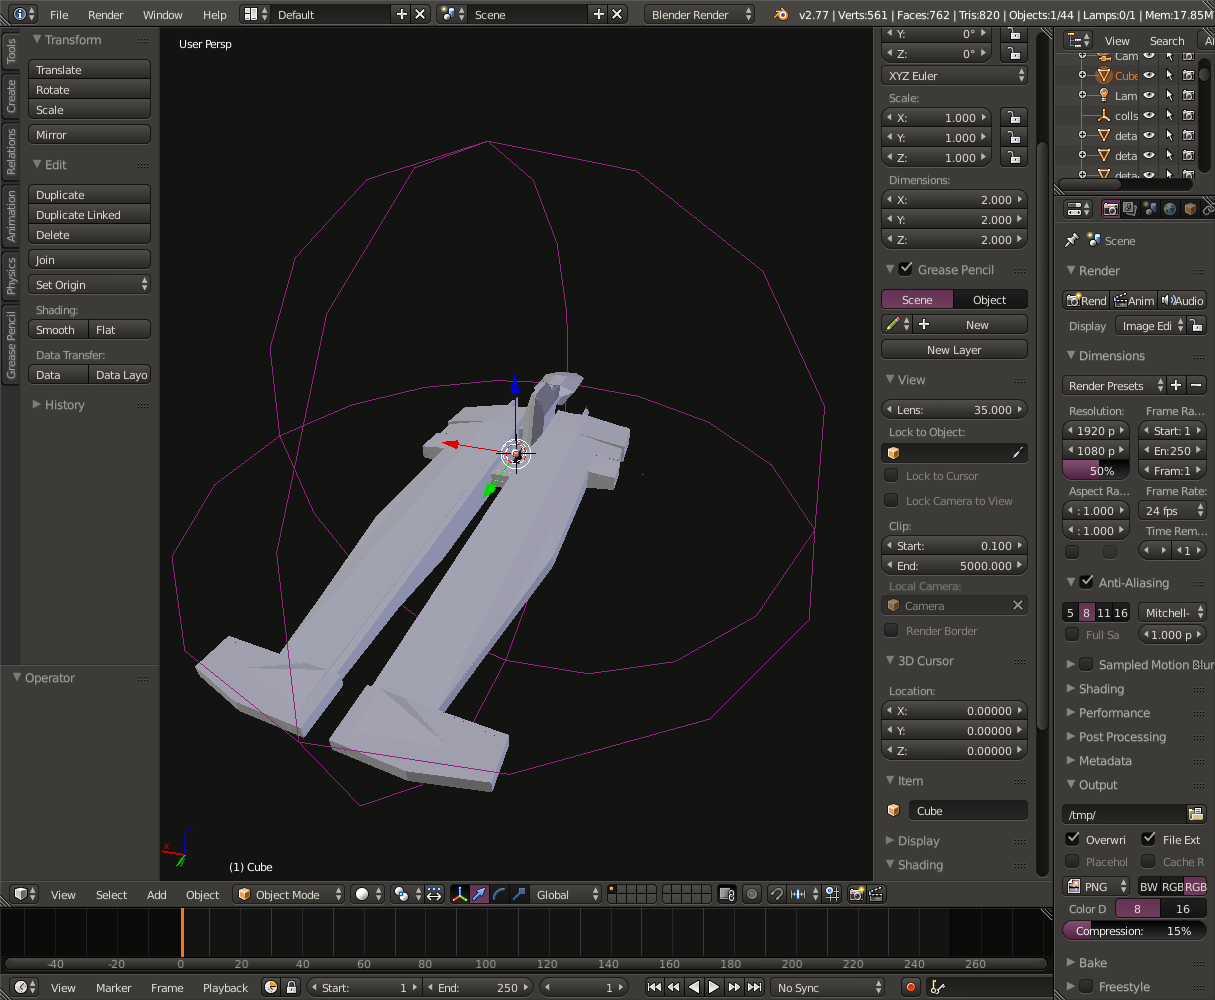Disable the Anti-Aliasing checkbox
The width and height of the screenshot is (1215, 1000).
click(x=1087, y=582)
